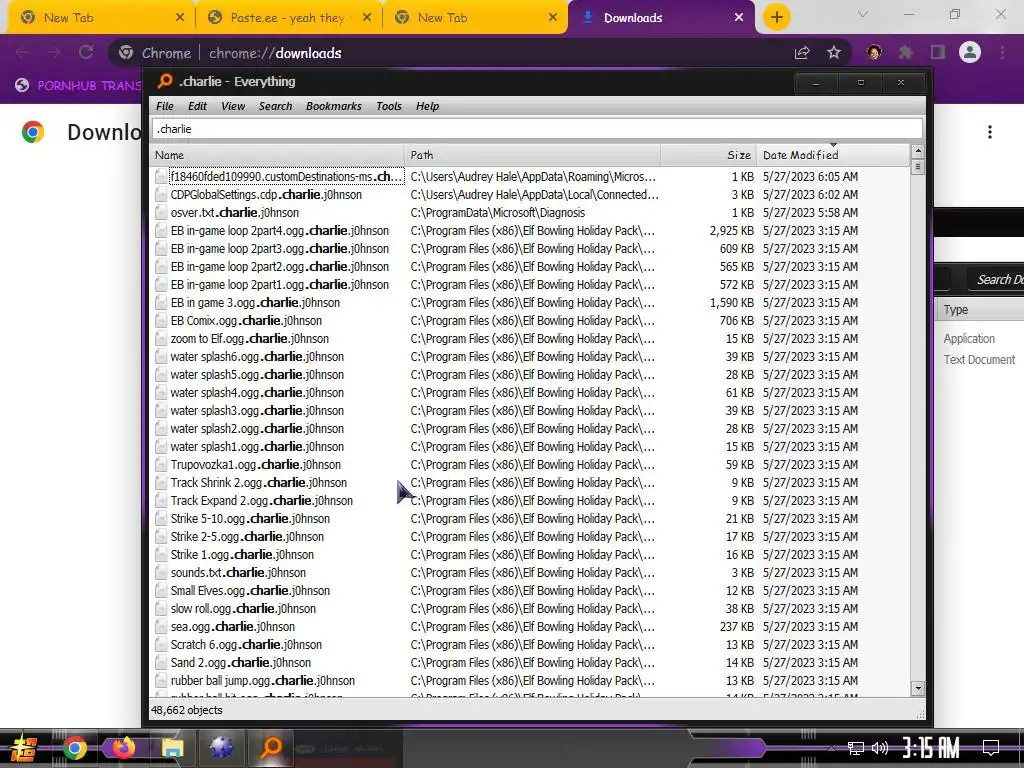Screen dimensions: 1024x768
Task: Click the .charlie search input field
Action: [537, 129]
